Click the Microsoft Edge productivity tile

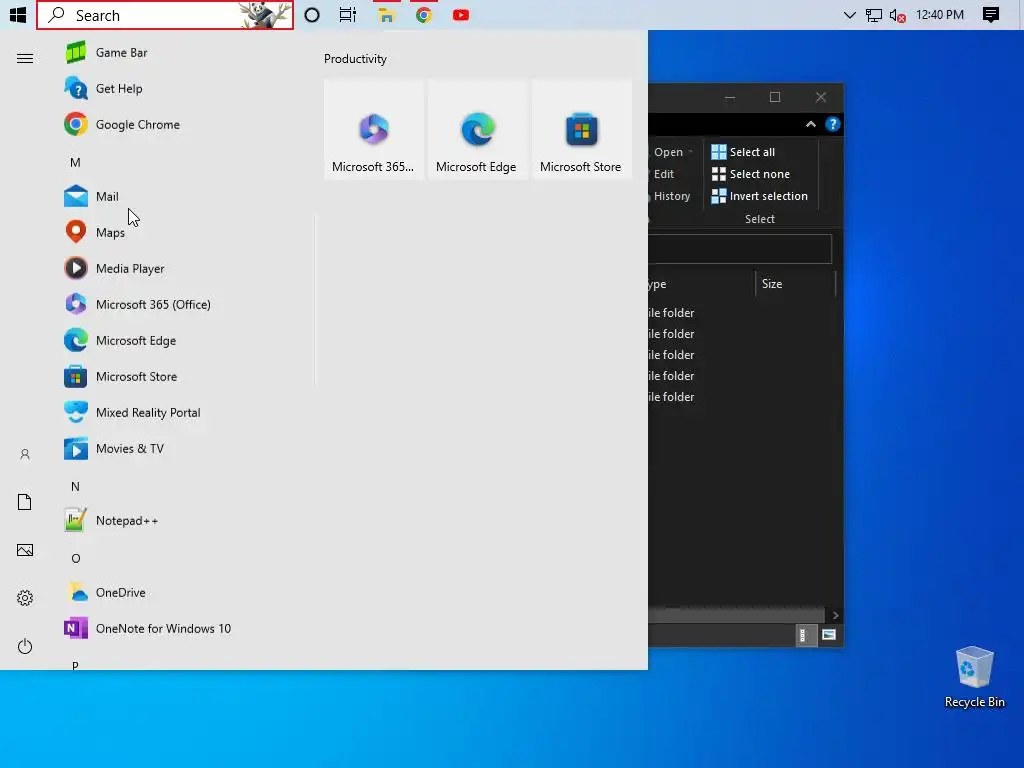click(477, 129)
